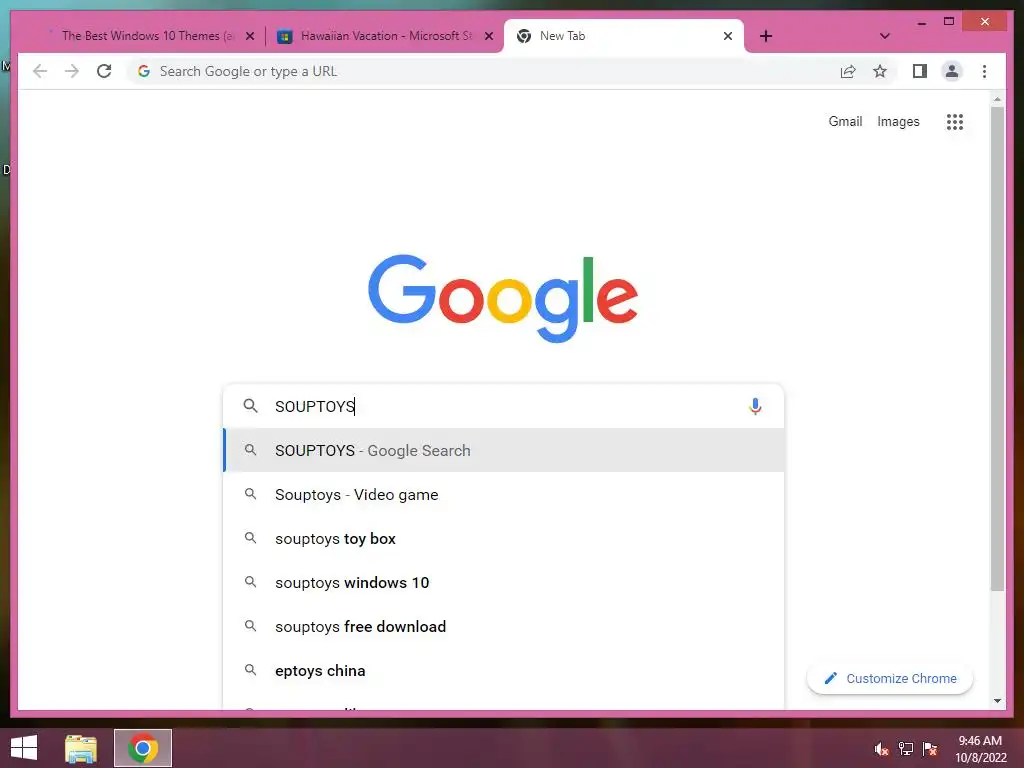Open the Chrome side panel
This screenshot has height=768, width=1024.
click(920, 71)
